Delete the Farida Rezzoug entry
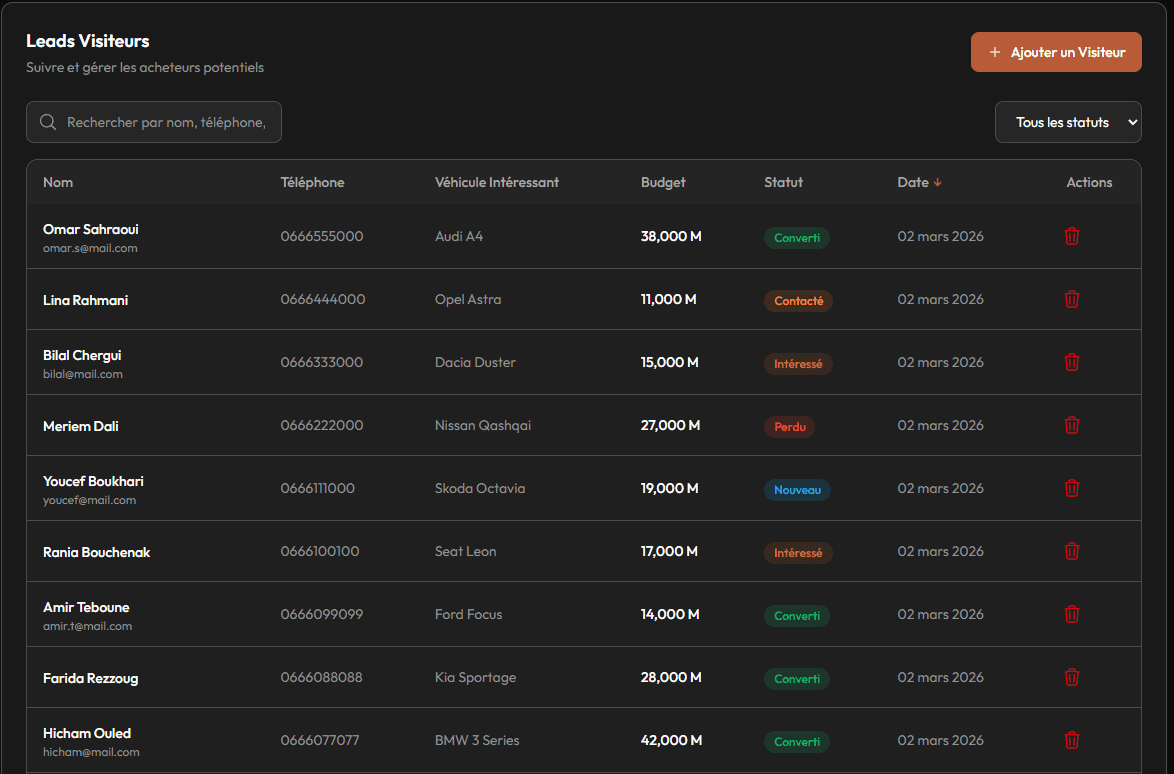 (1071, 678)
